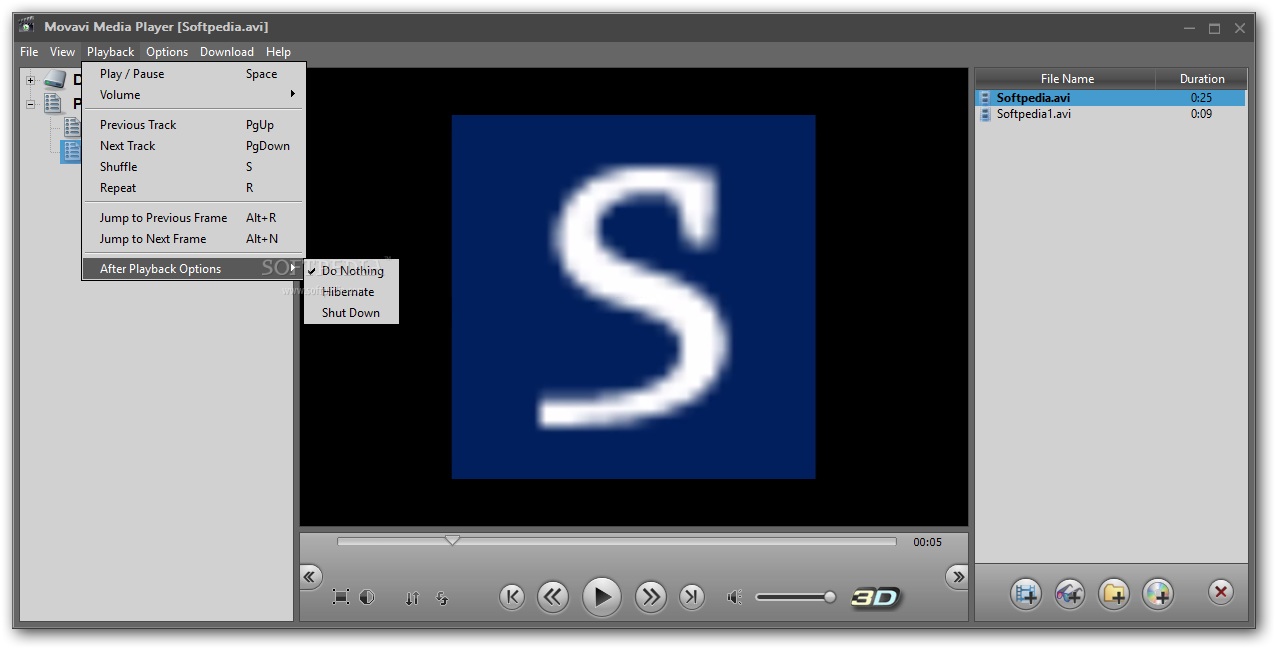The height and width of the screenshot is (649, 1276).
Task: Mute audio with the speaker icon
Action: coord(735,597)
